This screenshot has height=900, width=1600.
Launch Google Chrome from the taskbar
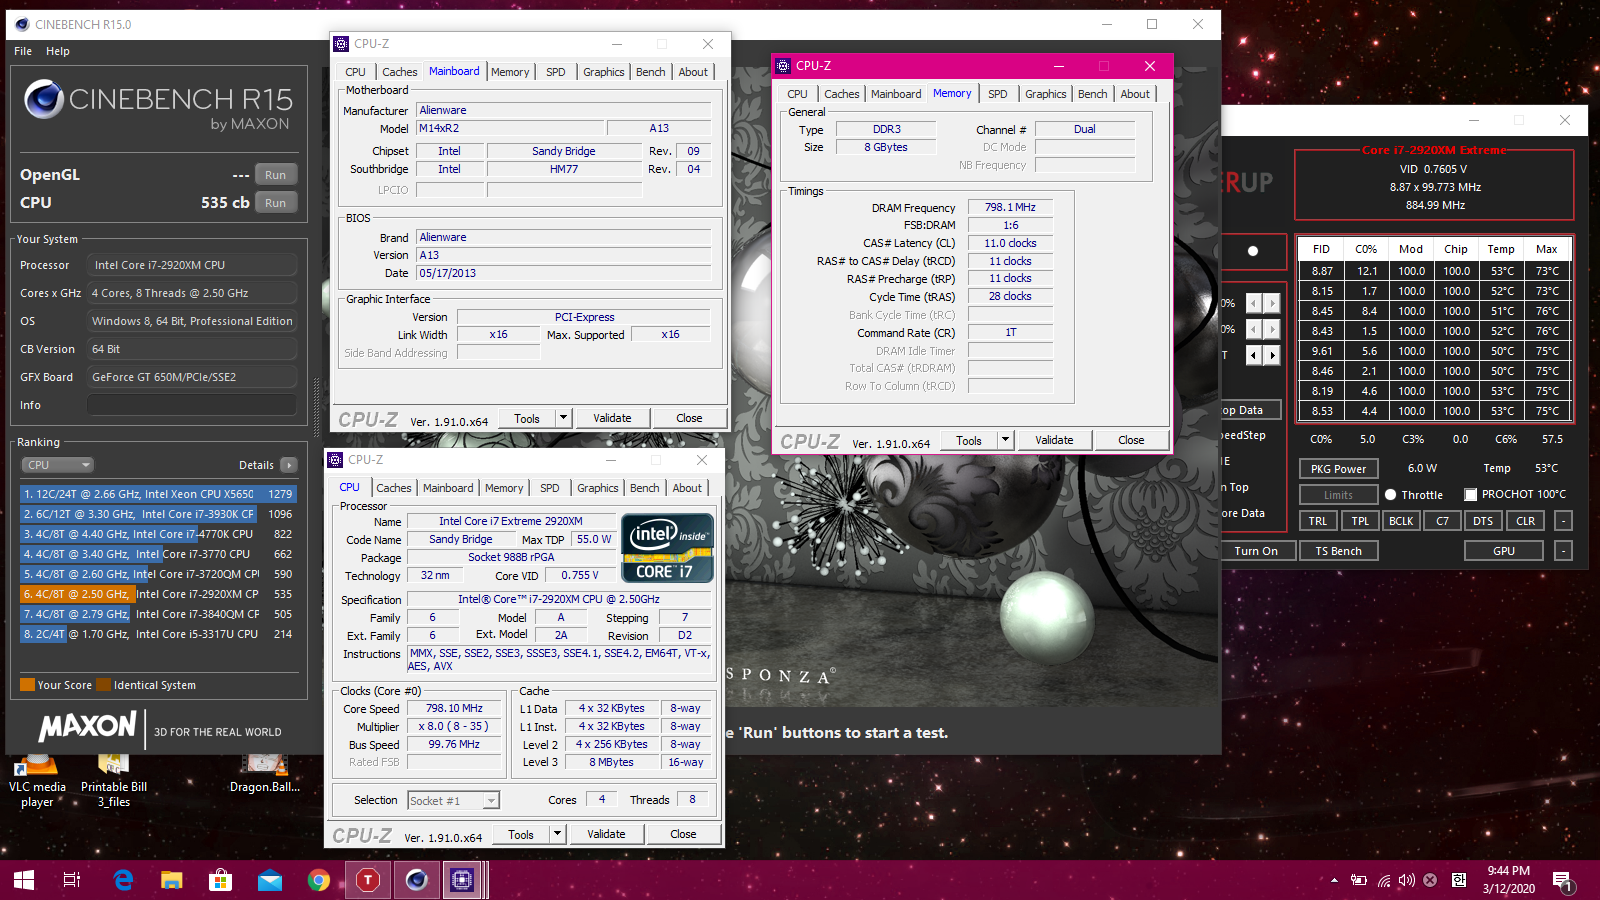[319, 880]
